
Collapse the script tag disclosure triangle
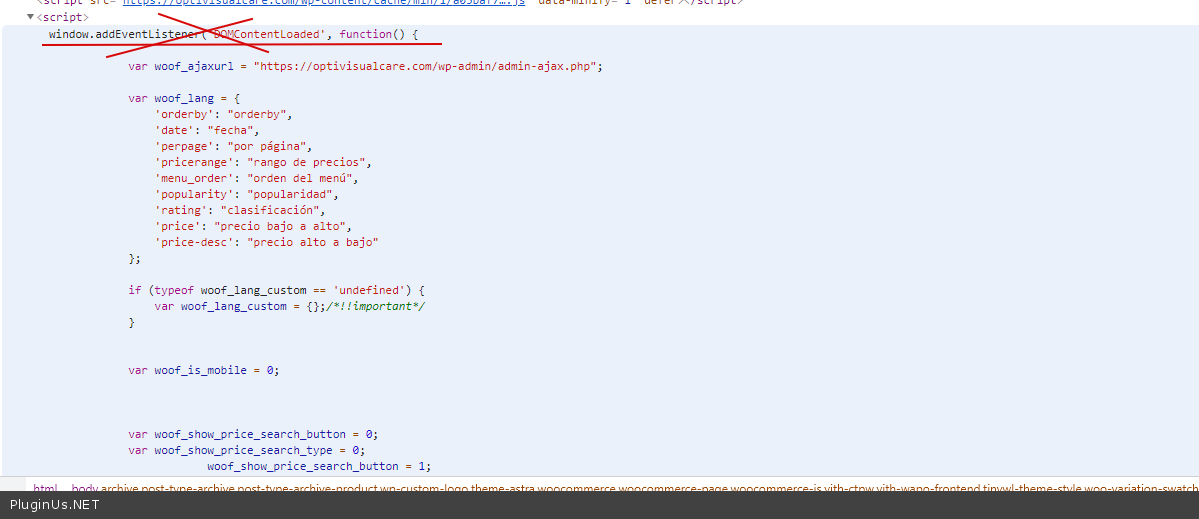[30, 17]
